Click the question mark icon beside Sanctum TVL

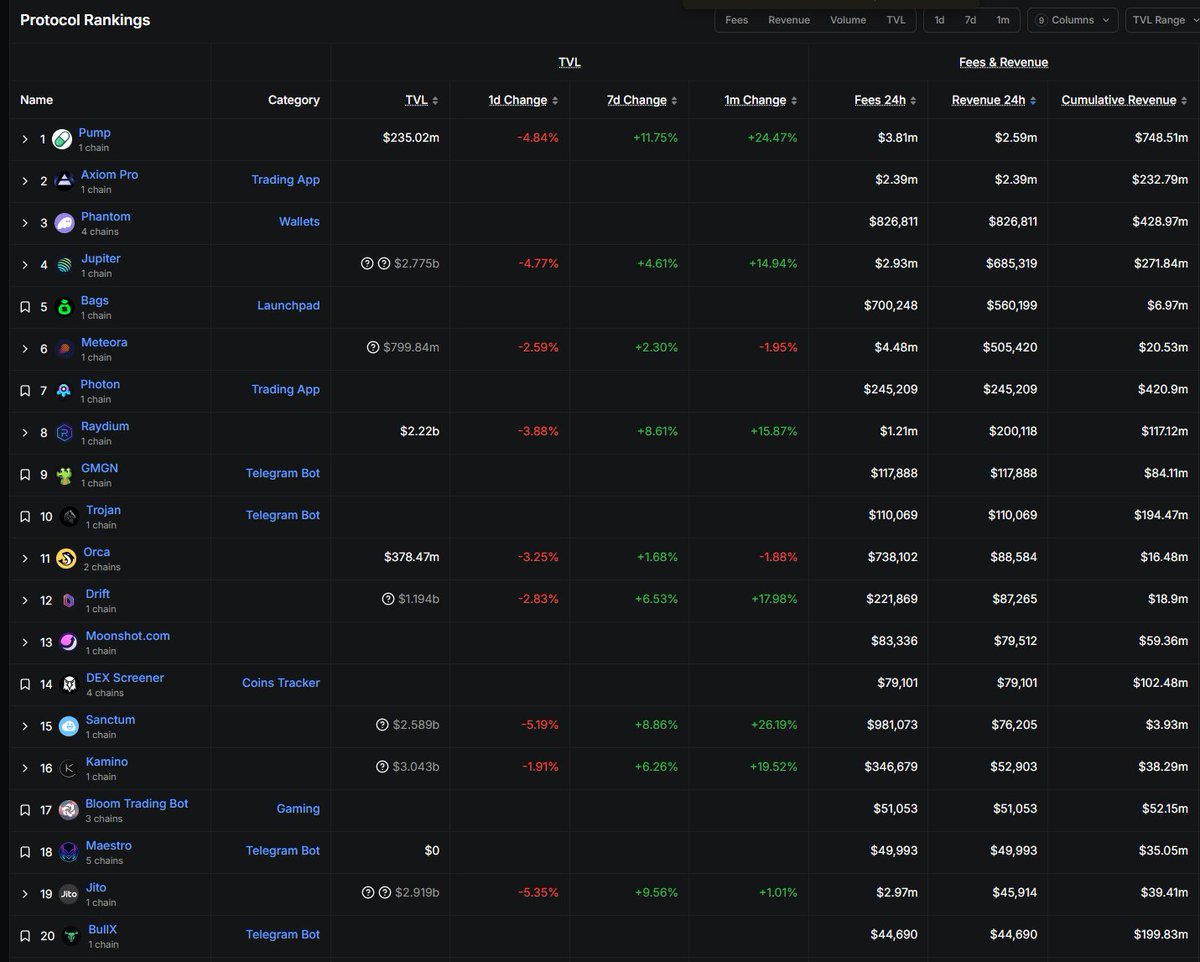382,725
